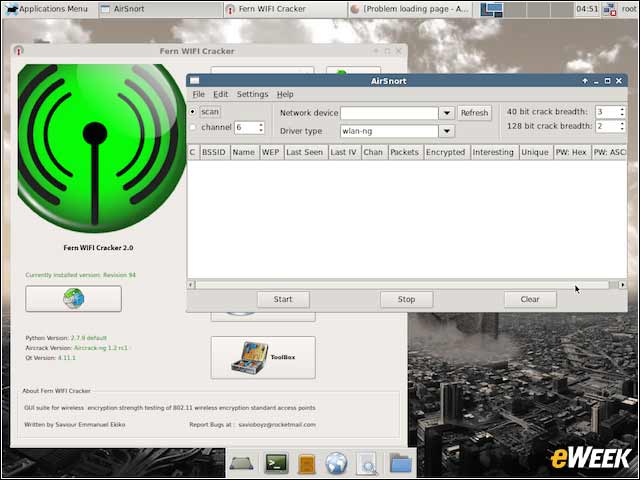Open the blue folder icon in the dock
Screen dimensions: 640x480
click(x=401, y=464)
